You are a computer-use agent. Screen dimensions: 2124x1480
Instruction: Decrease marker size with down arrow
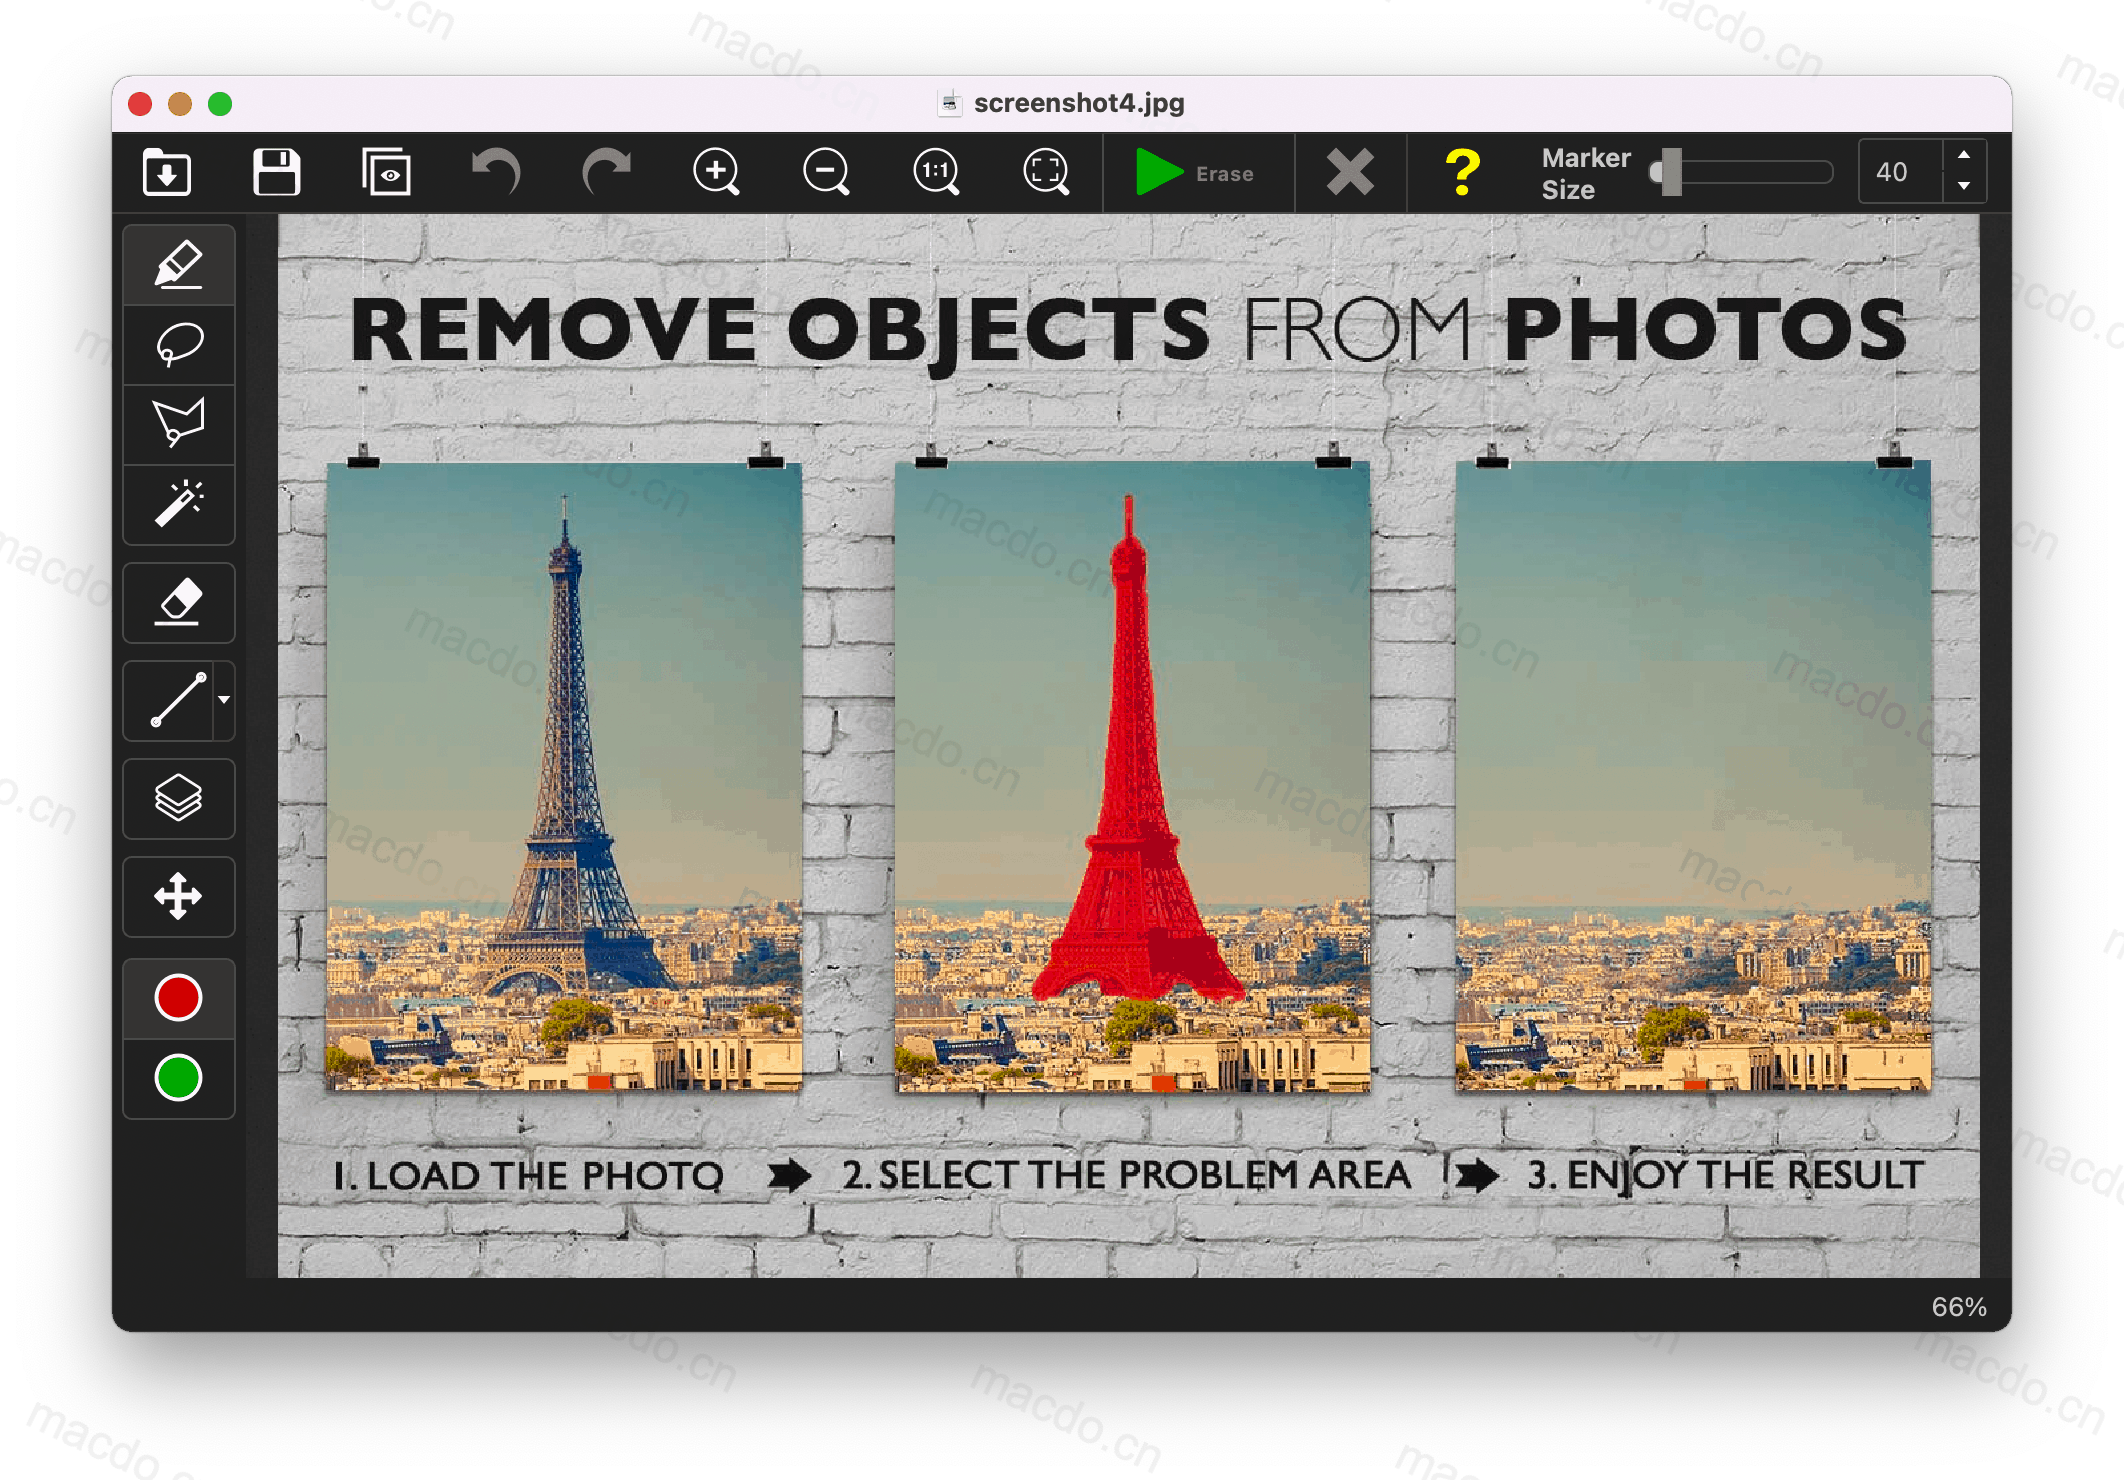[x=1964, y=187]
